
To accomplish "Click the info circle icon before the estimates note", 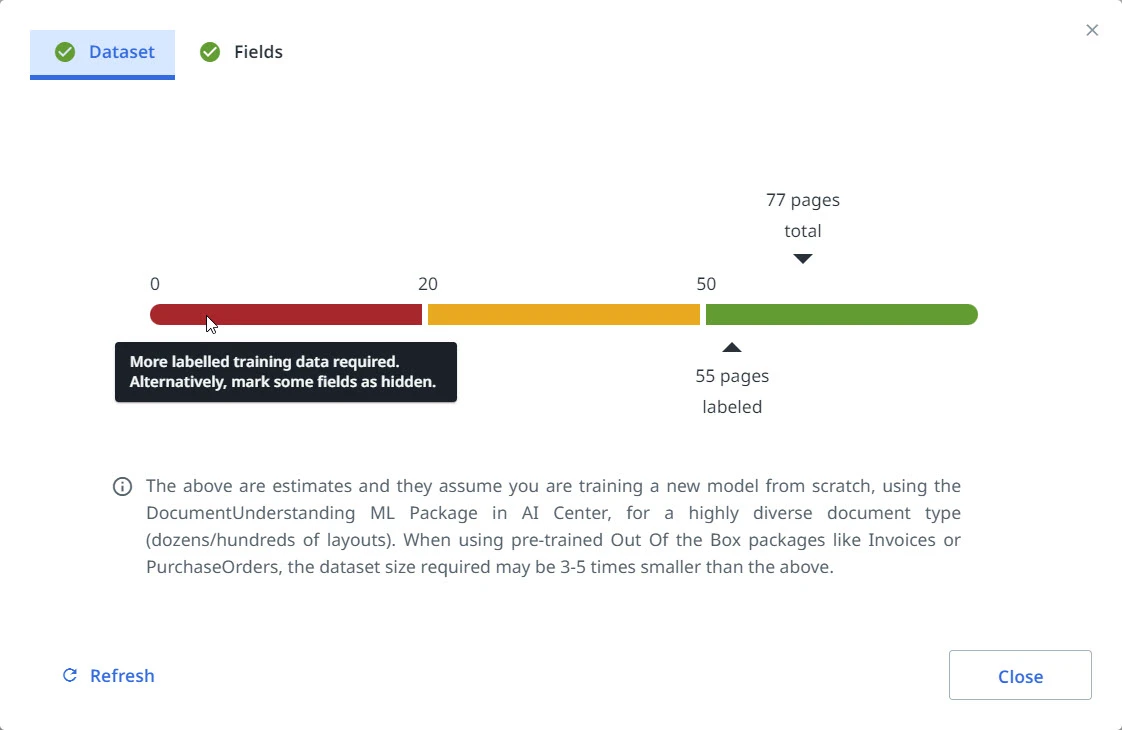I will (122, 487).
